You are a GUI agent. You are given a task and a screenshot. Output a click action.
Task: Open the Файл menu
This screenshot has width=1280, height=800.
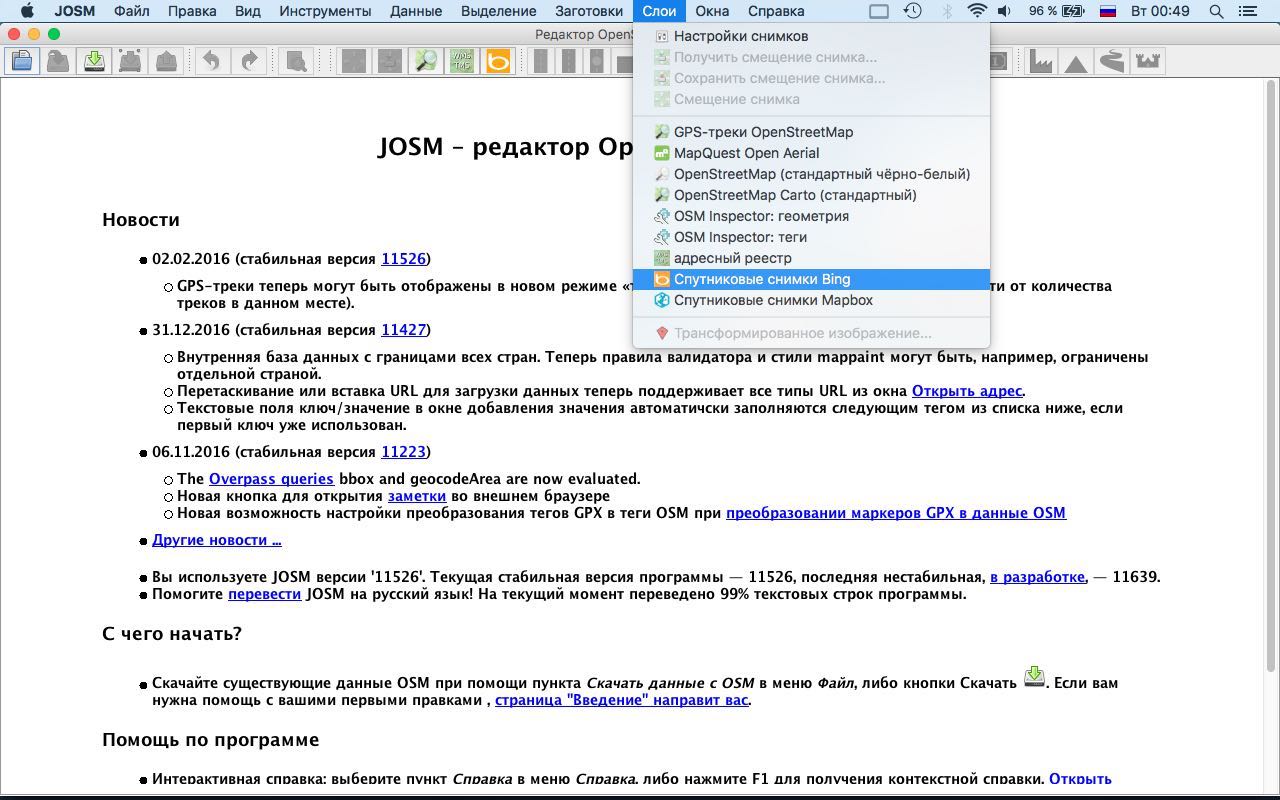point(132,11)
